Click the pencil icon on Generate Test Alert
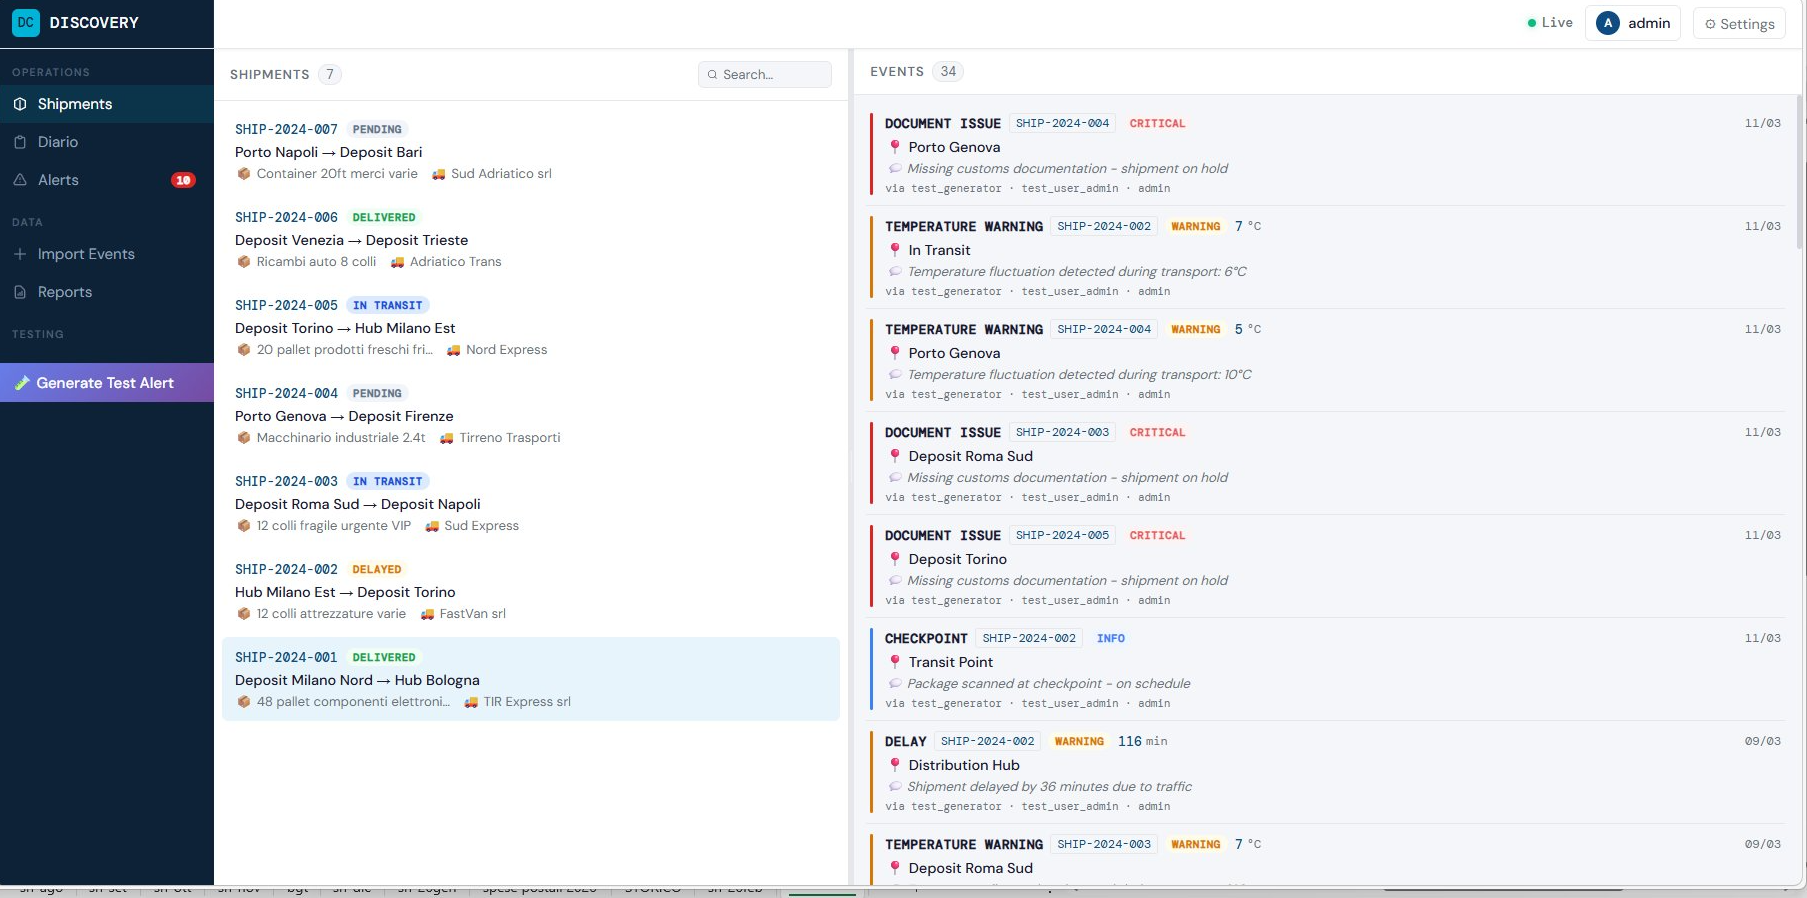 tap(22, 383)
